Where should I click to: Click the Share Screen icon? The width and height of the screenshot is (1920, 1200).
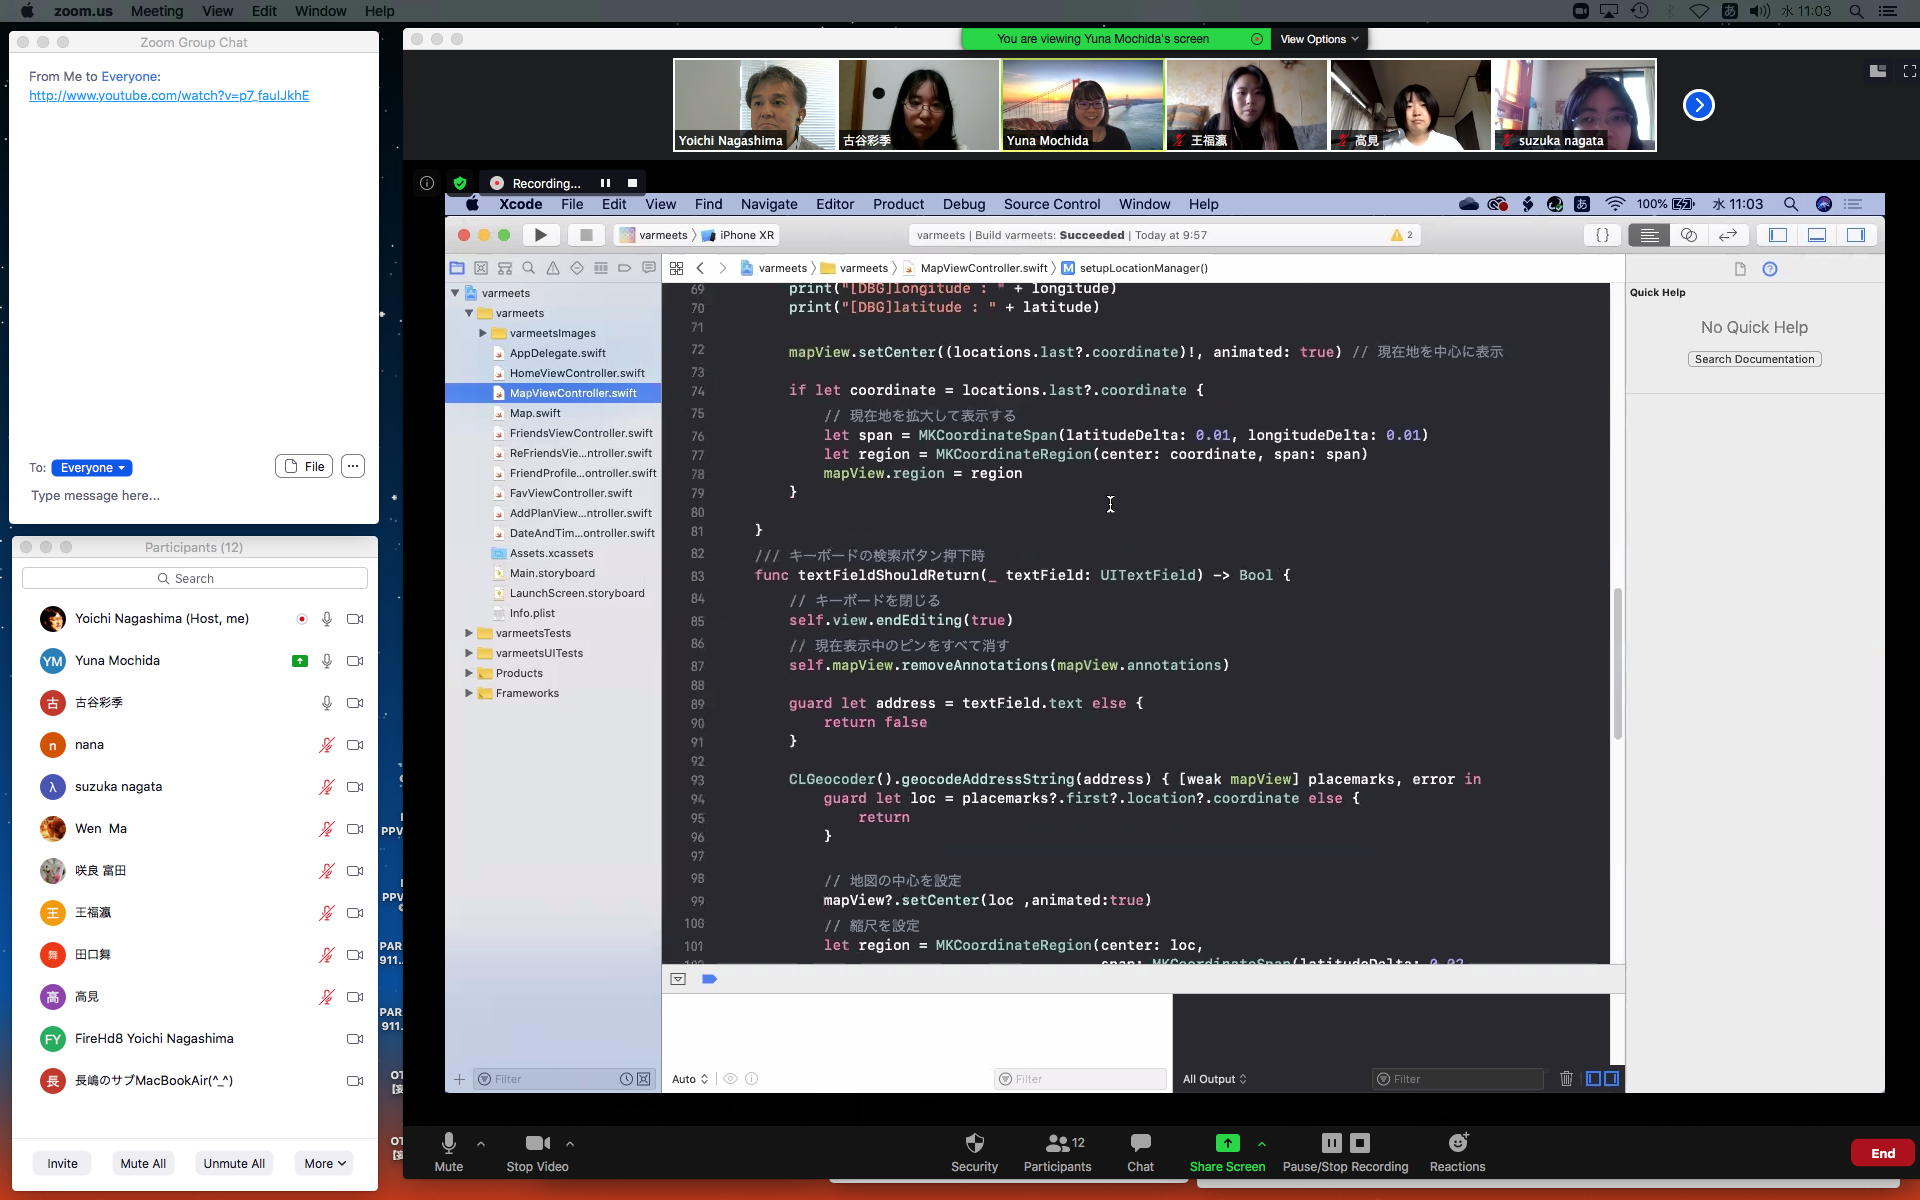click(1227, 1143)
